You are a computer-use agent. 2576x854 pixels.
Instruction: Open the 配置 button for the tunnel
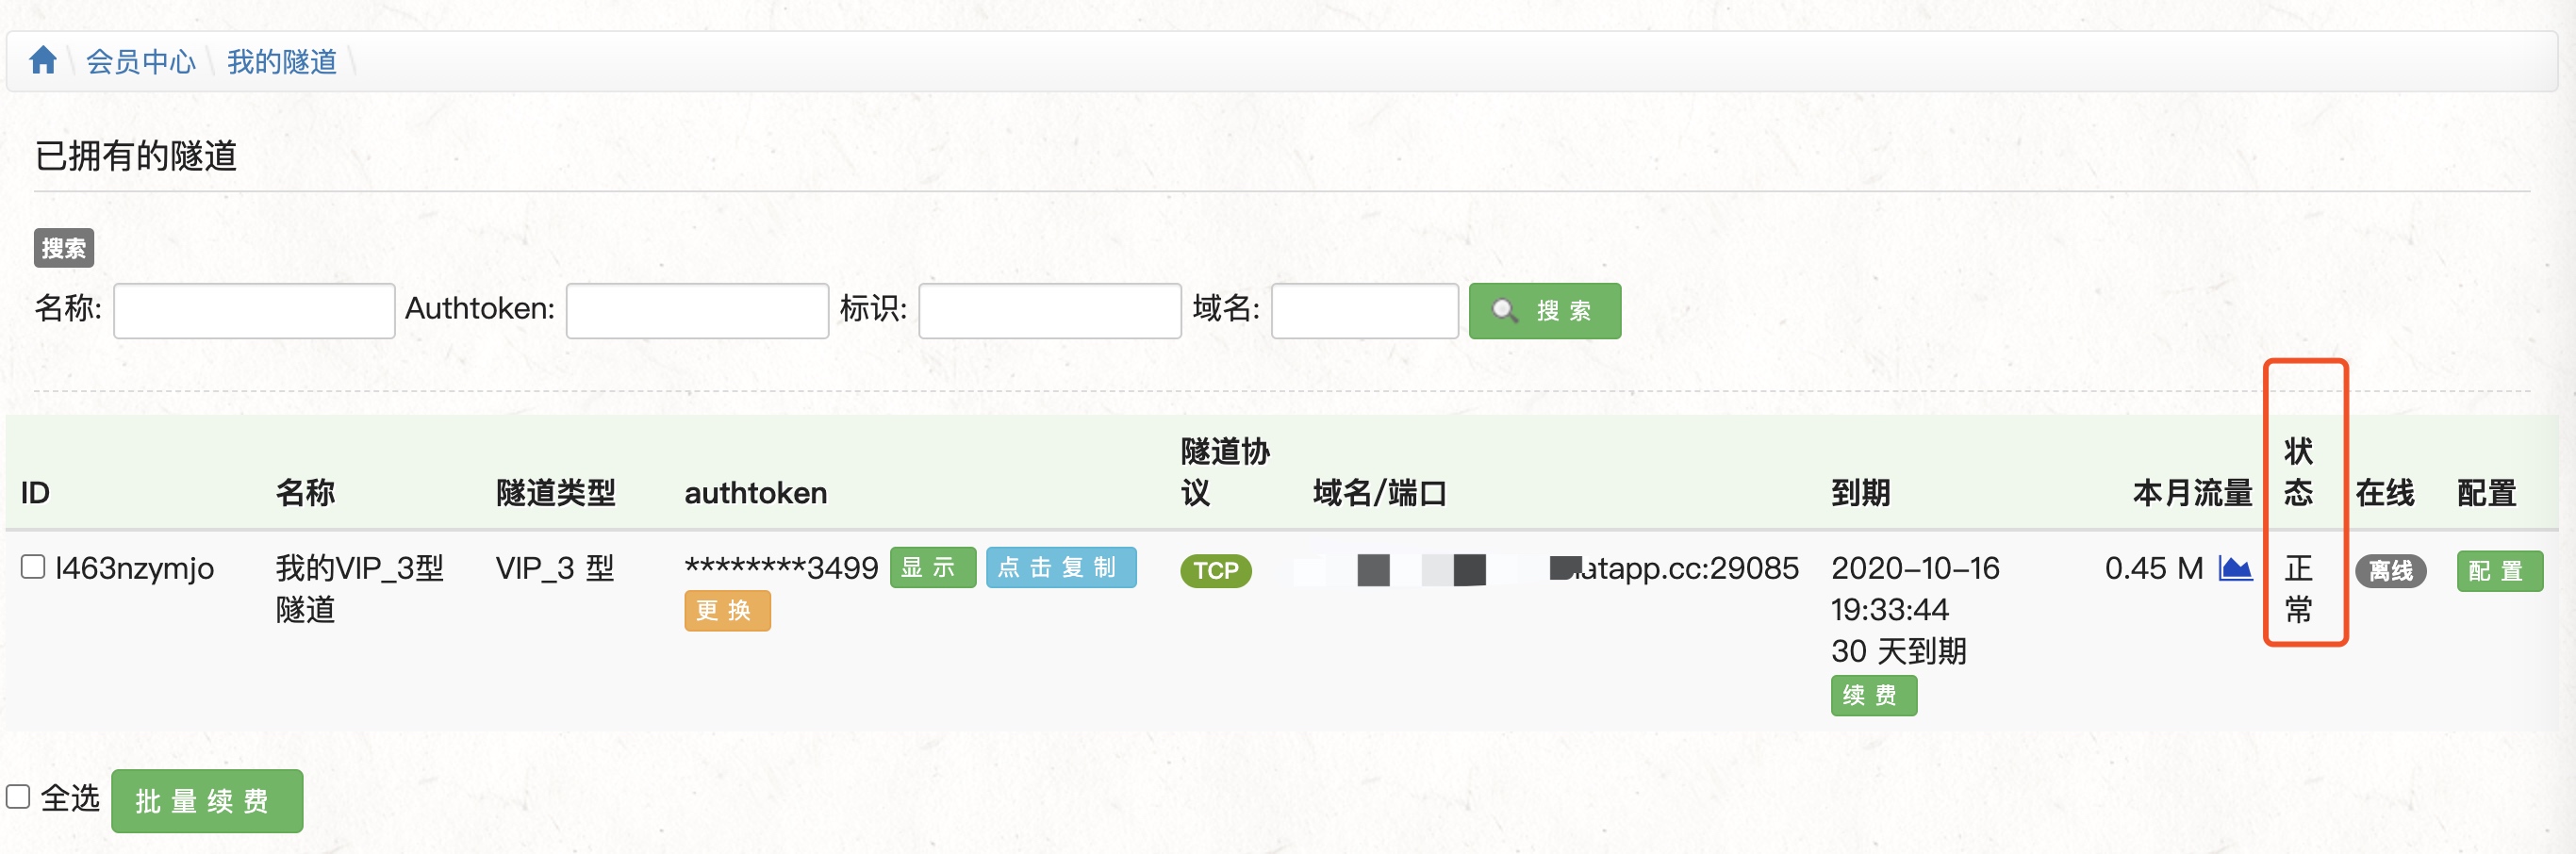2498,571
